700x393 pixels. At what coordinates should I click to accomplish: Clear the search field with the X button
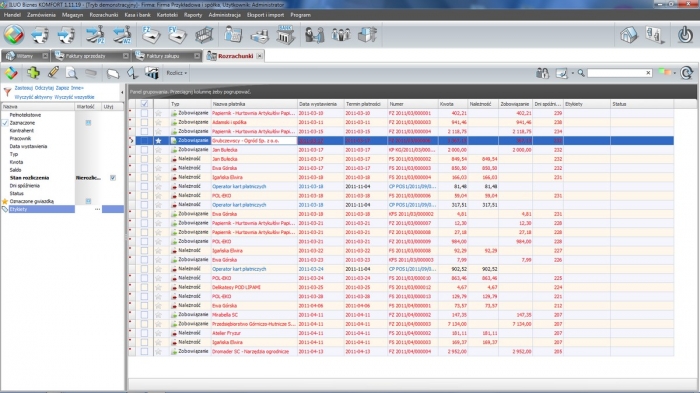tap(648, 73)
